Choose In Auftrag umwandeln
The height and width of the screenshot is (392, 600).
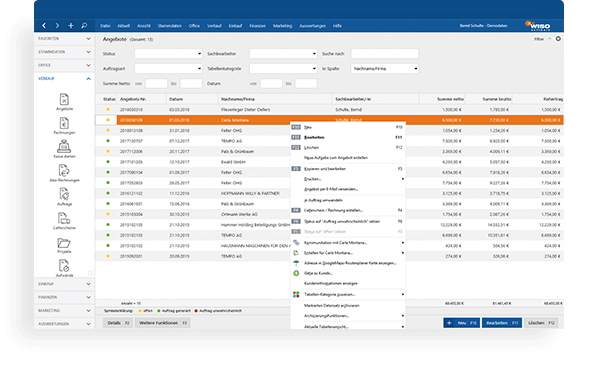pyautogui.click(x=347, y=200)
